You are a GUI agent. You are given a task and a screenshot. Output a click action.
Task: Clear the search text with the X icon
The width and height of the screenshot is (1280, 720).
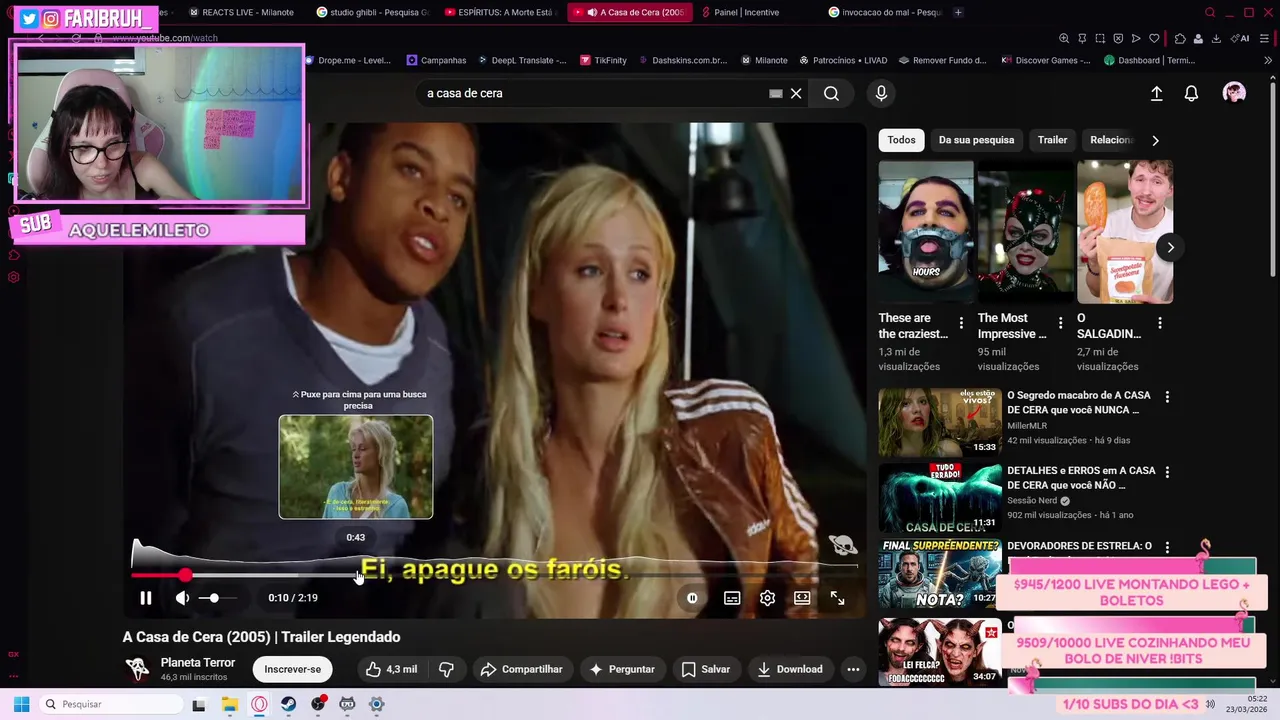pos(796,93)
